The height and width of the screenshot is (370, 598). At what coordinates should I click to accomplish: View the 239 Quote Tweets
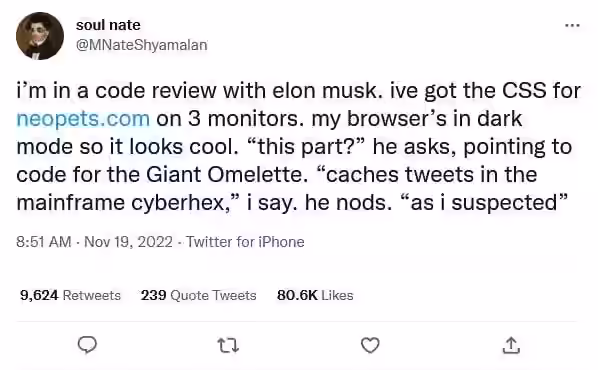click(198, 295)
